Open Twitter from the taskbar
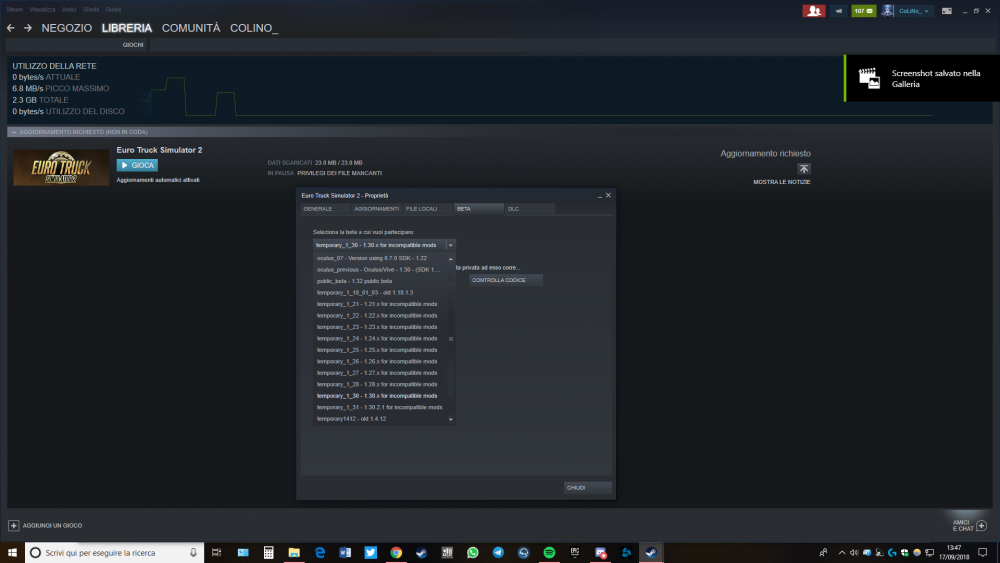The height and width of the screenshot is (563, 1000). [x=371, y=553]
